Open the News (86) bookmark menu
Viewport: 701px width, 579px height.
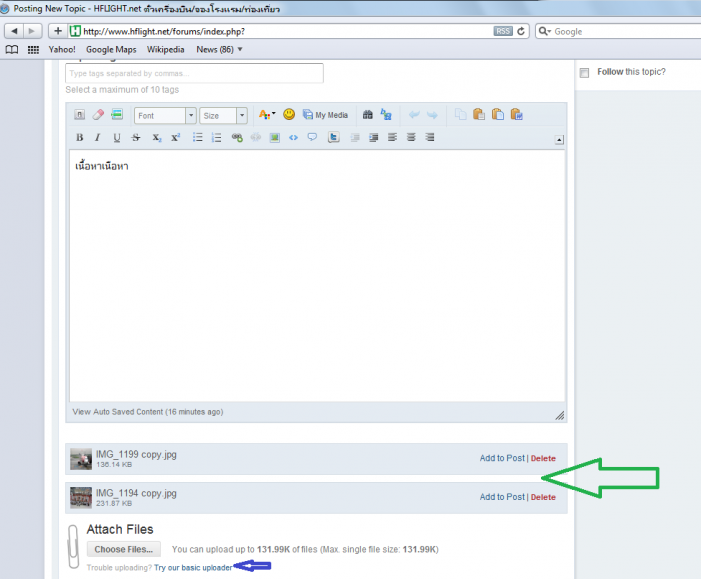coord(220,49)
